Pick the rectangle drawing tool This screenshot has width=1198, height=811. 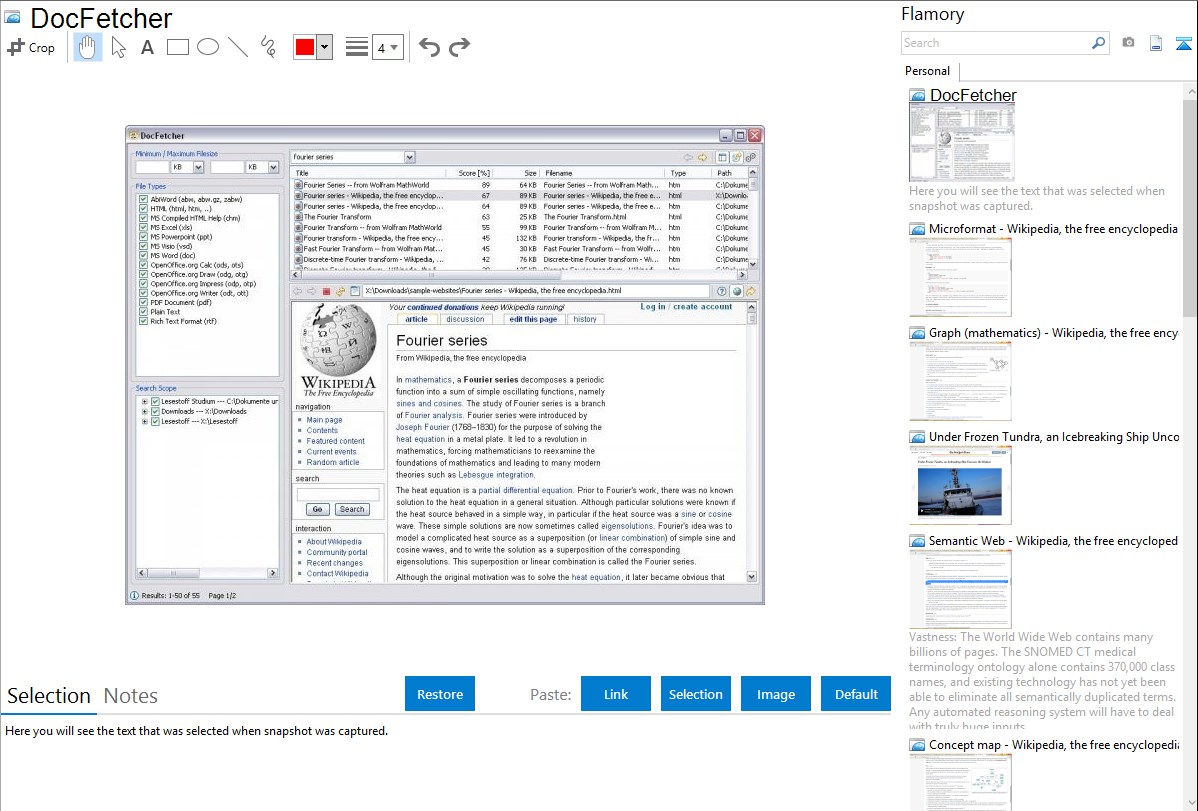coord(177,47)
